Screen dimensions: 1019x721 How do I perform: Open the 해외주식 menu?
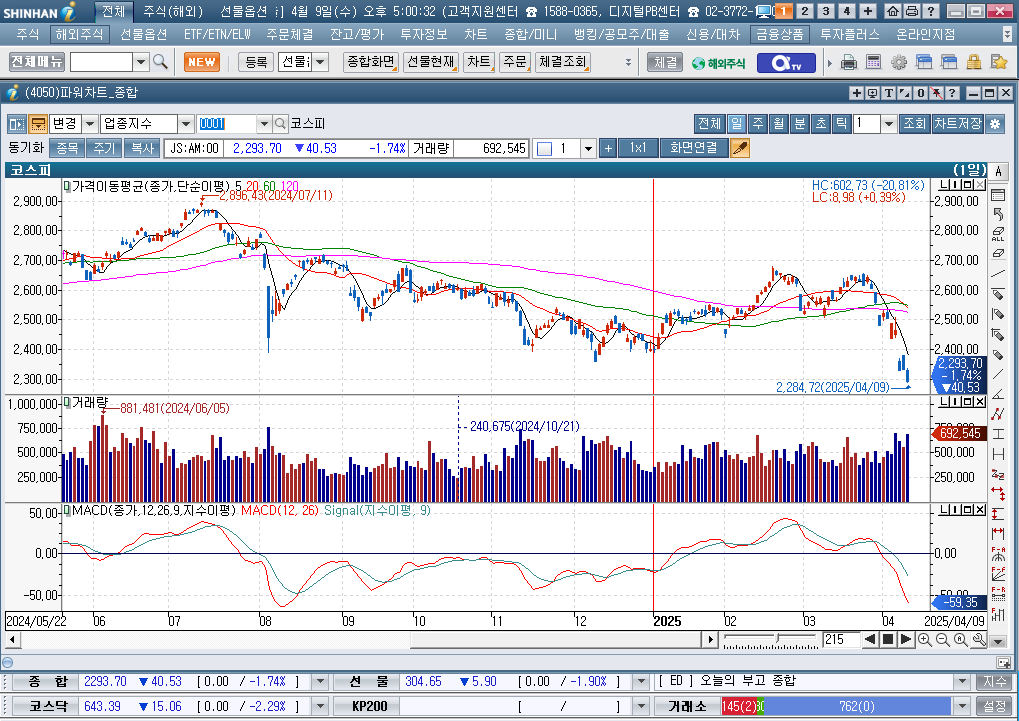point(79,34)
